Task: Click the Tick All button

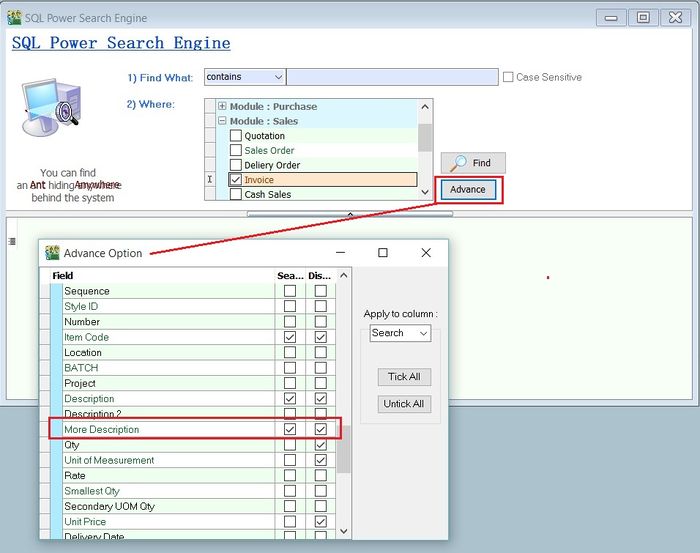Action: click(404, 377)
